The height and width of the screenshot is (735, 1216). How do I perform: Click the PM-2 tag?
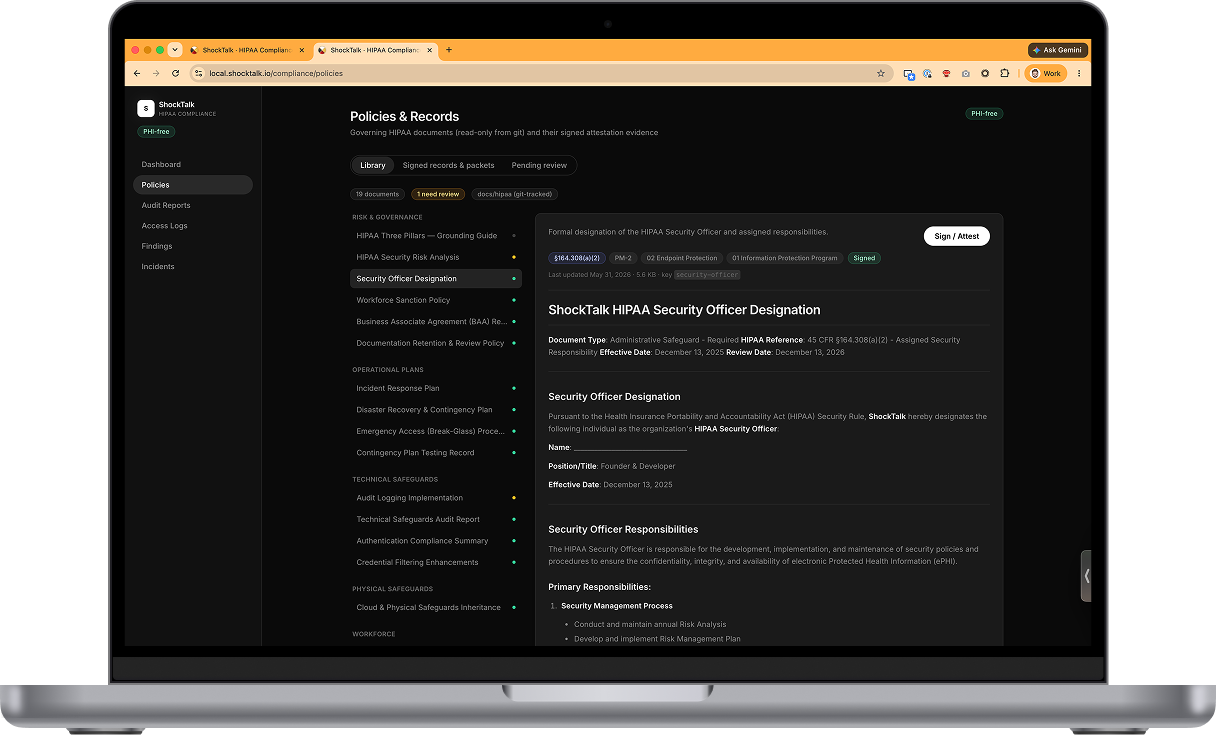[623, 258]
